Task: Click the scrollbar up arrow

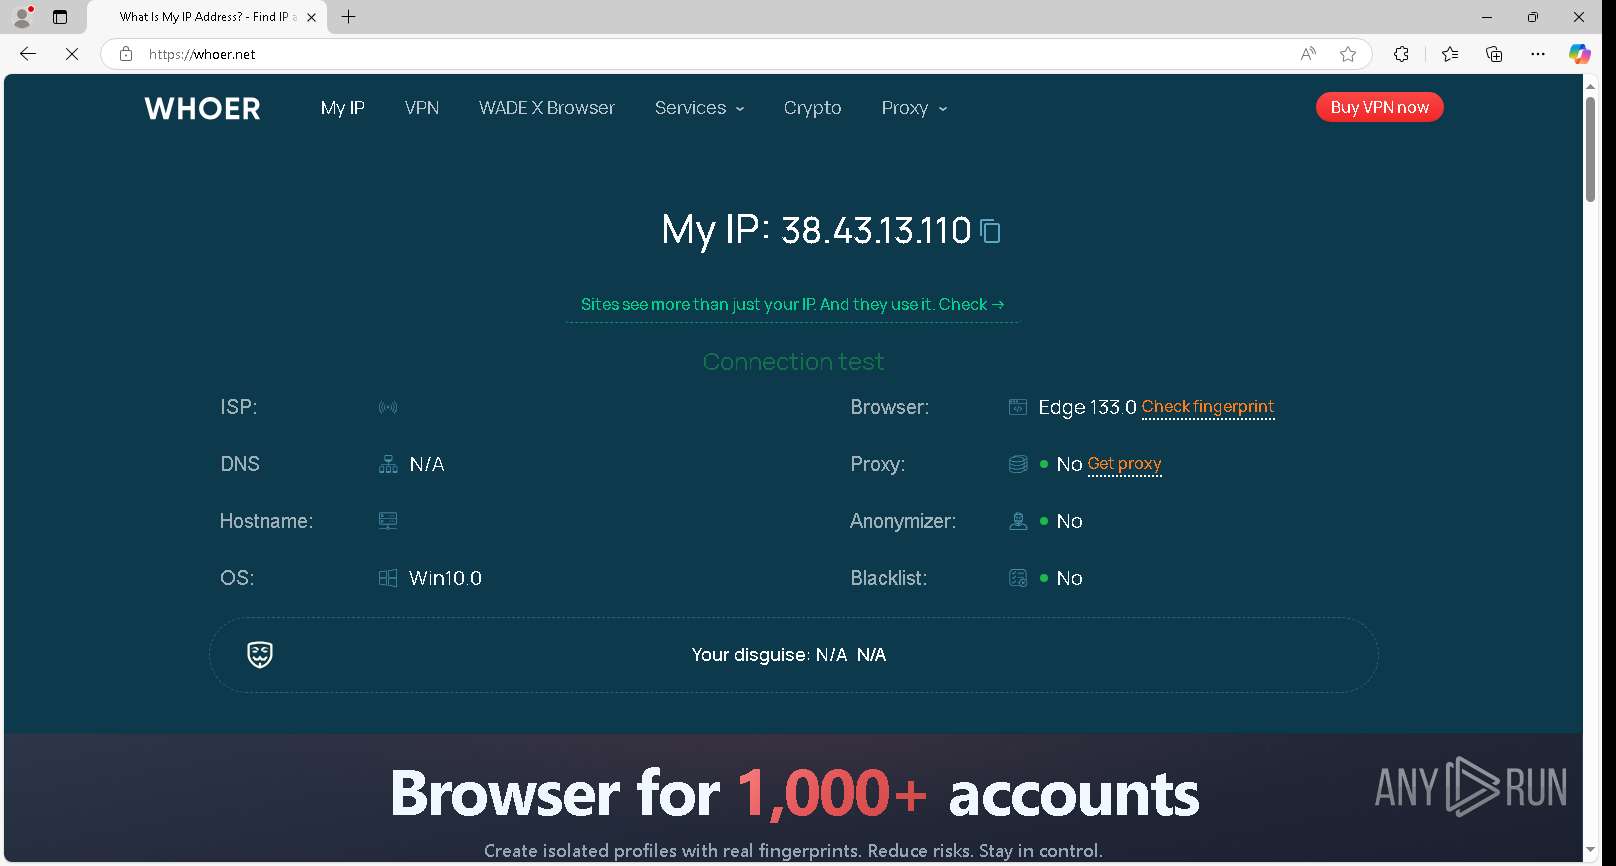Action: point(1590,86)
